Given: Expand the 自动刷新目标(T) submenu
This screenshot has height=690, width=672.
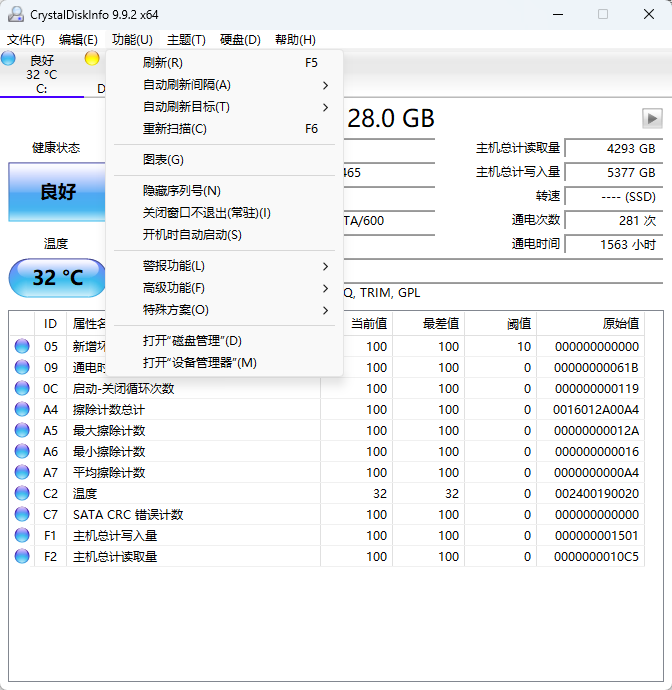Looking at the screenshot, I should [x=224, y=106].
